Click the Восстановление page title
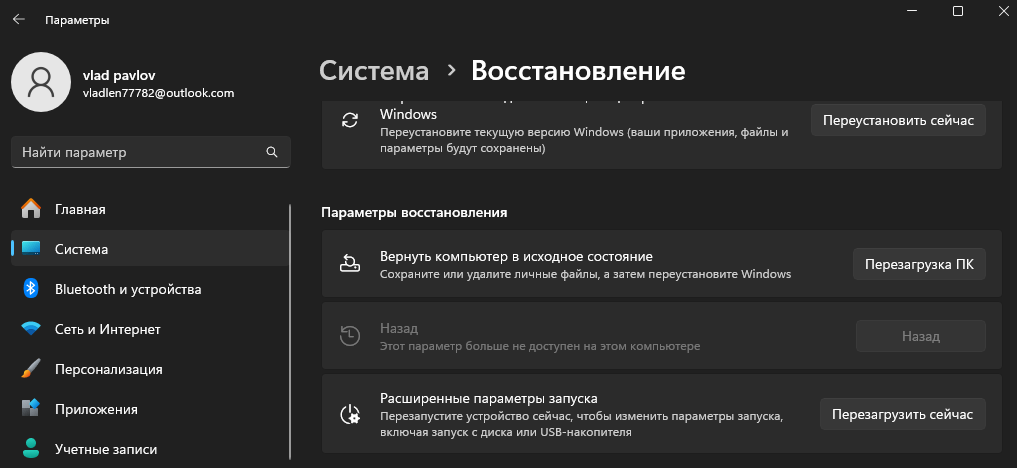This screenshot has width=1017, height=468. 578,71
